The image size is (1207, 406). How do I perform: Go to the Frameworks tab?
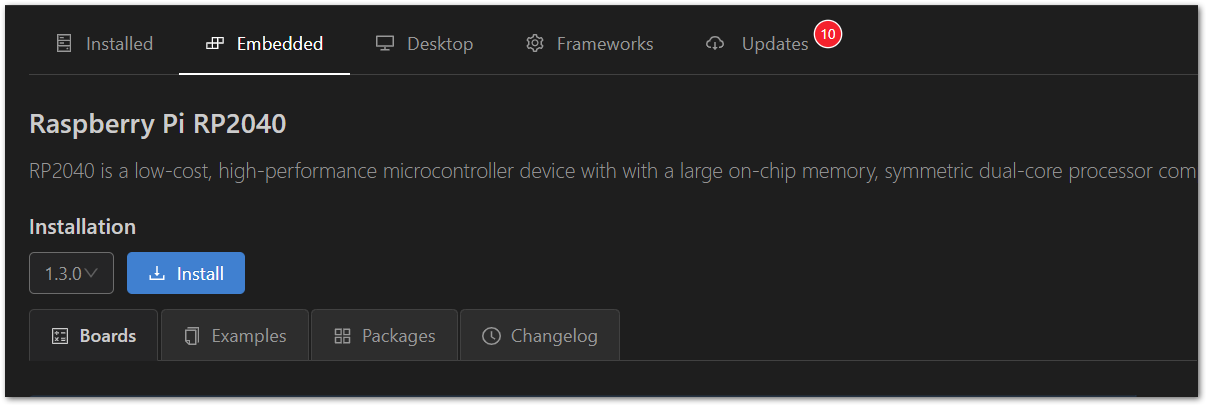[x=589, y=44]
